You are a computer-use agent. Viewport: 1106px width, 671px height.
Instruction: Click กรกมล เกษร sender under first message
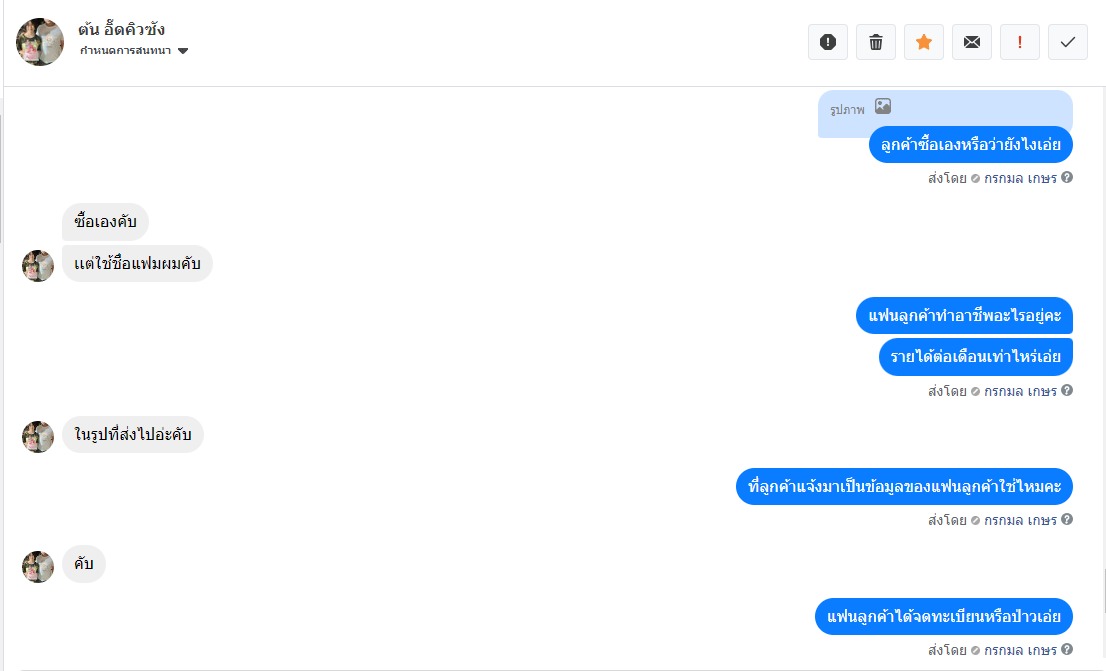pyautogui.click(x=1020, y=179)
